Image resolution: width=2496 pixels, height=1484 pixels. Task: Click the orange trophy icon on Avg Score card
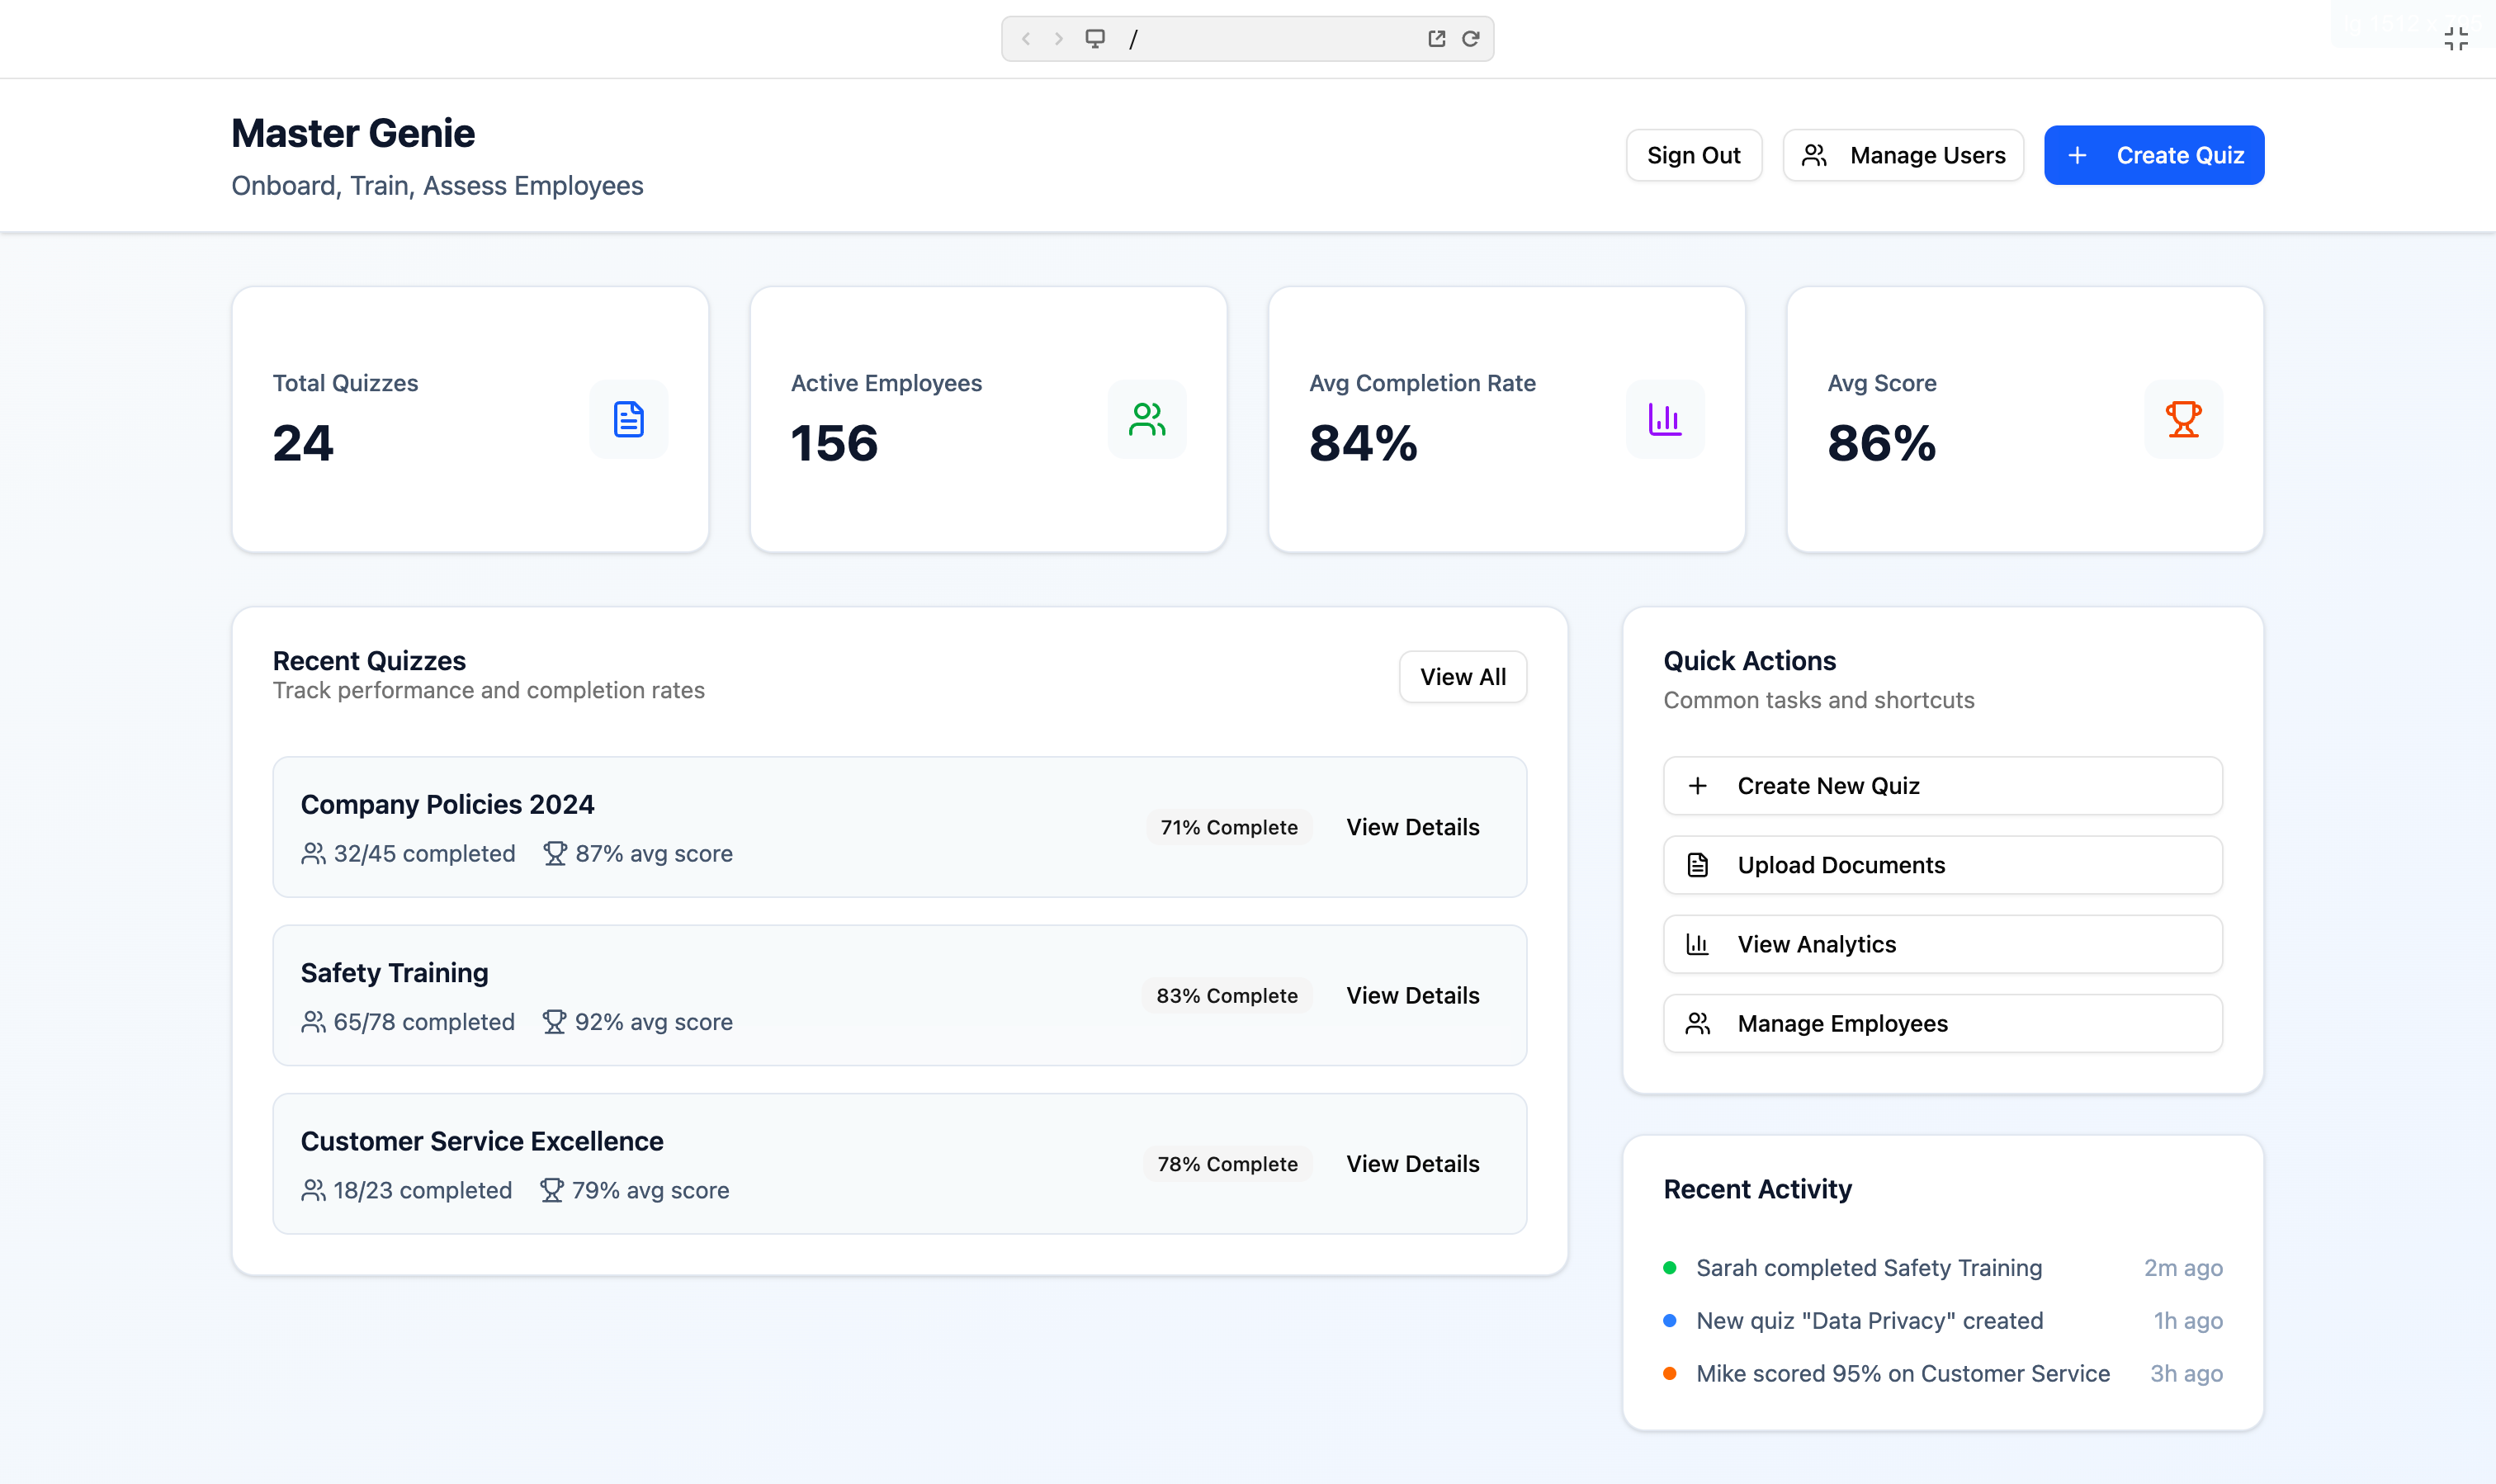pos(2182,419)
